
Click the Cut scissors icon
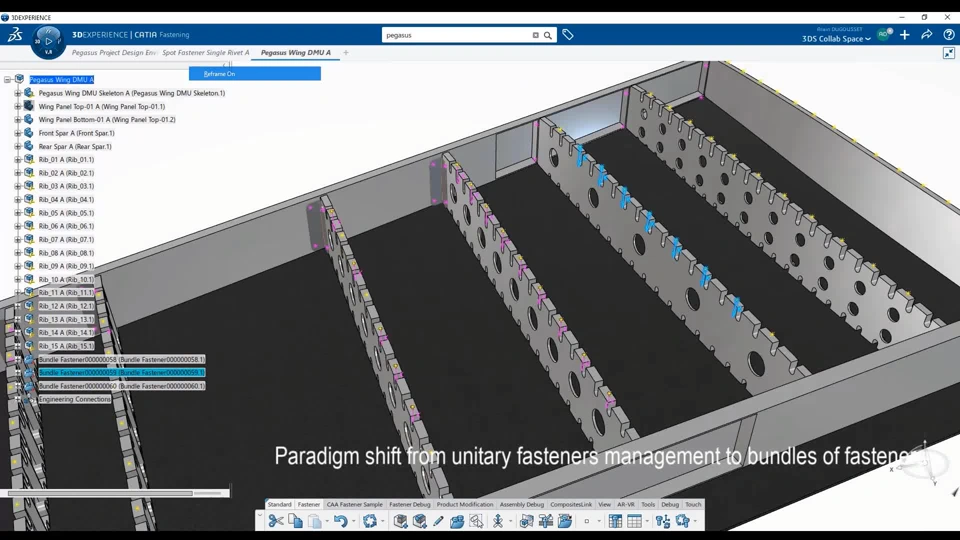[x=276, y=521]
